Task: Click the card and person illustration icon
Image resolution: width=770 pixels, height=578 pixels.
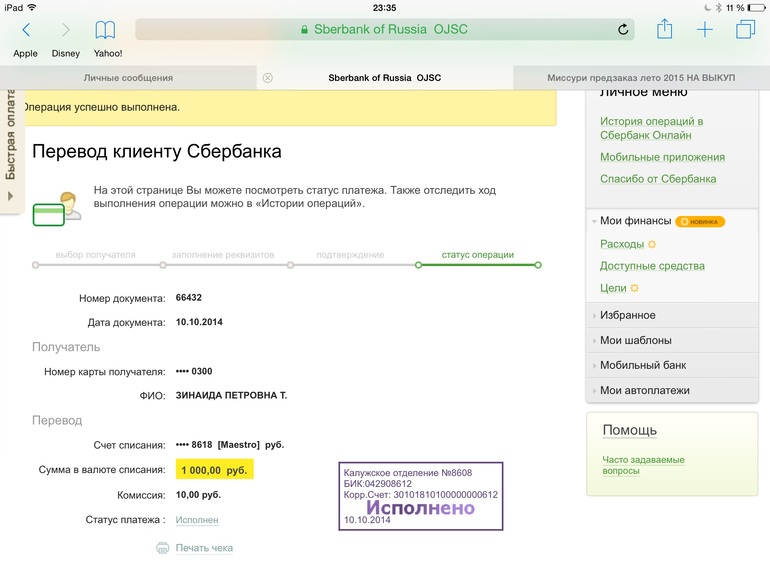Action: [56, 209]
